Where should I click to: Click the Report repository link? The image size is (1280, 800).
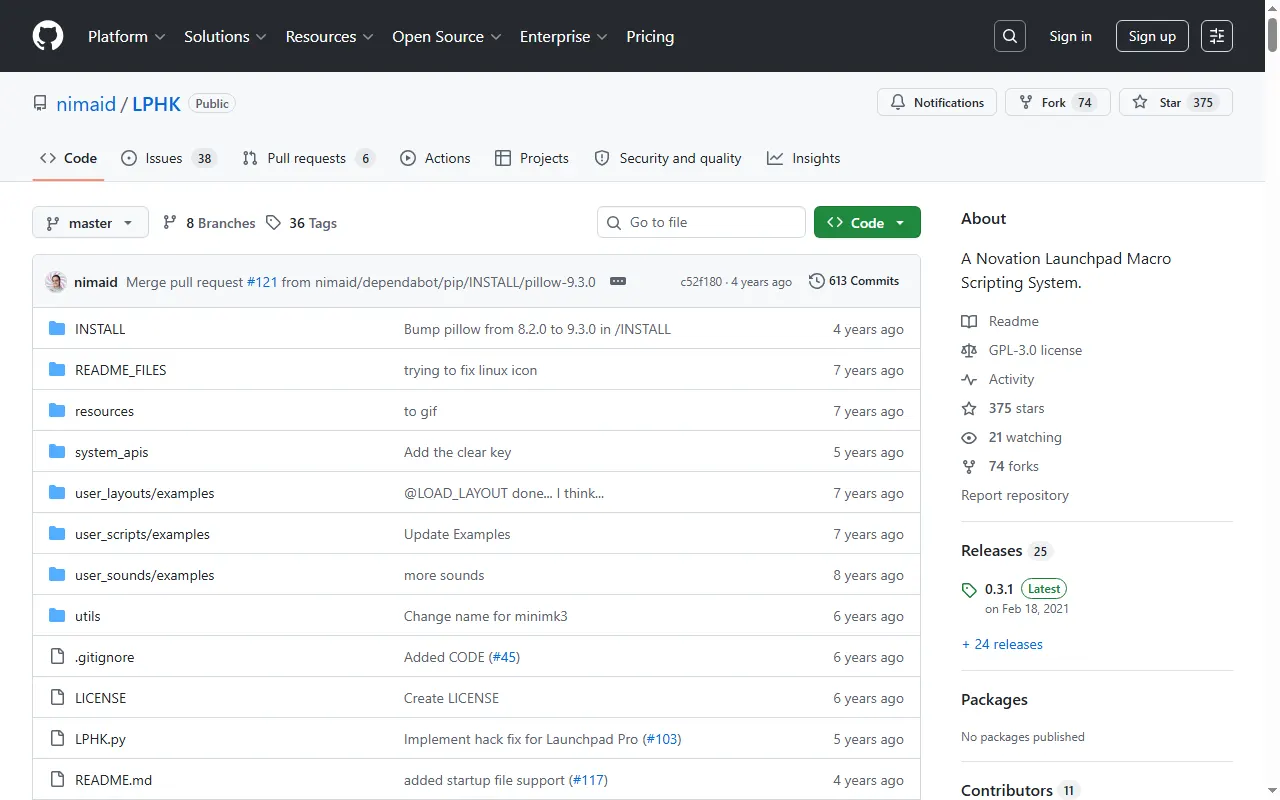coord(1015,495)
